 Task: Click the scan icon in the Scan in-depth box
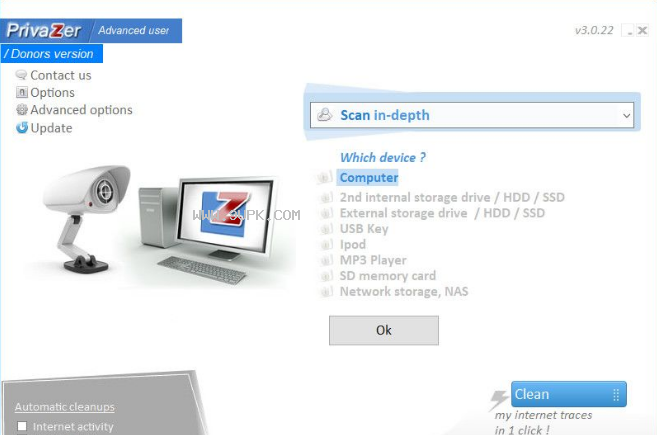point(324,114)
